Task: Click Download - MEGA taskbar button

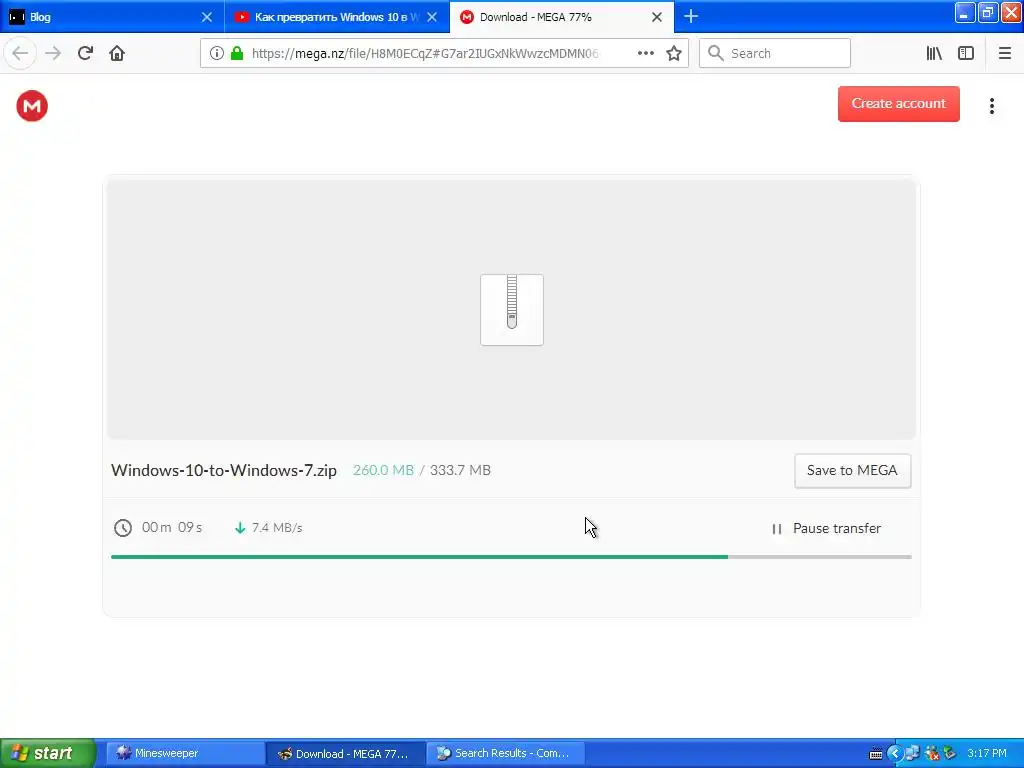Action: click(x=346, y=754)
